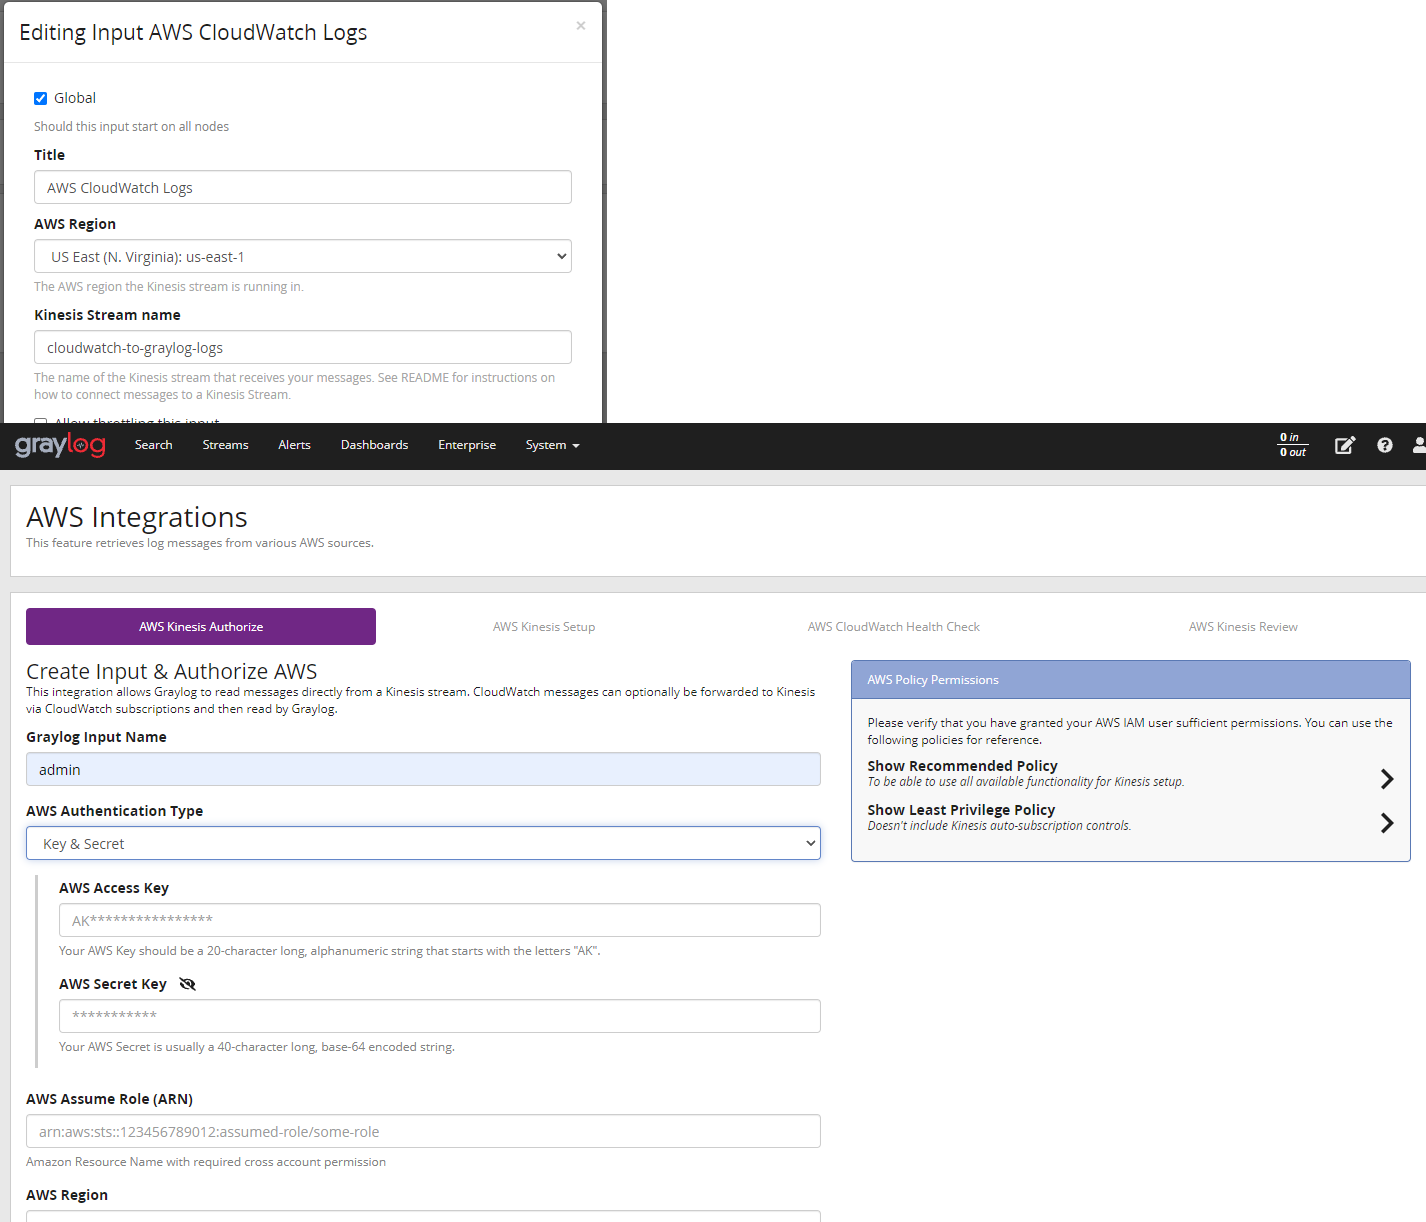Click the Show Least Privilege Policy title
1426x1222 pixels.
961,810
